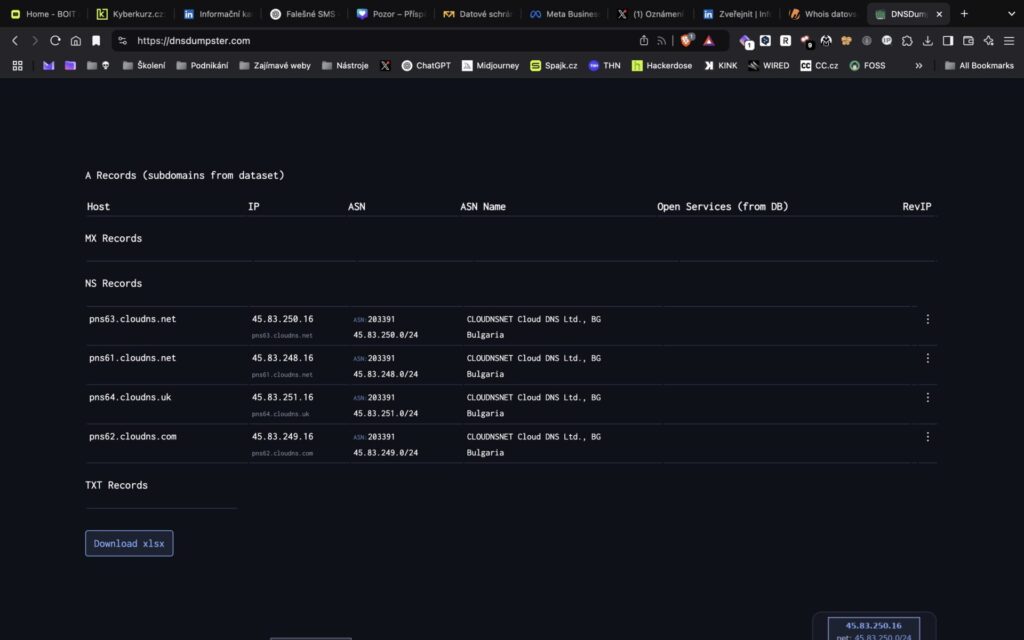
Task: Switch to the Whois datov tab
Action: point(823,14)
